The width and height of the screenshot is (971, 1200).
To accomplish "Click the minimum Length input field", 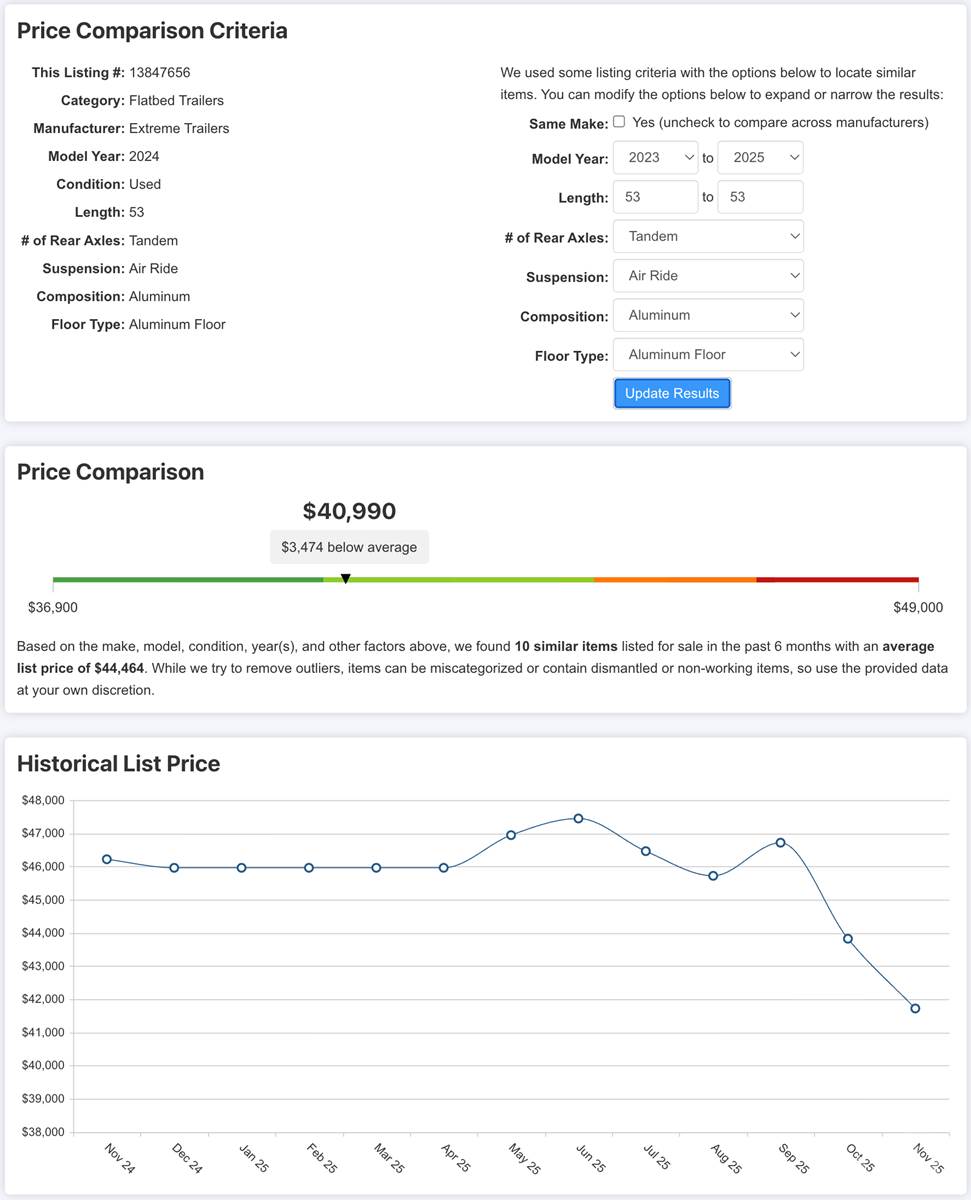I will coord(655,197).
